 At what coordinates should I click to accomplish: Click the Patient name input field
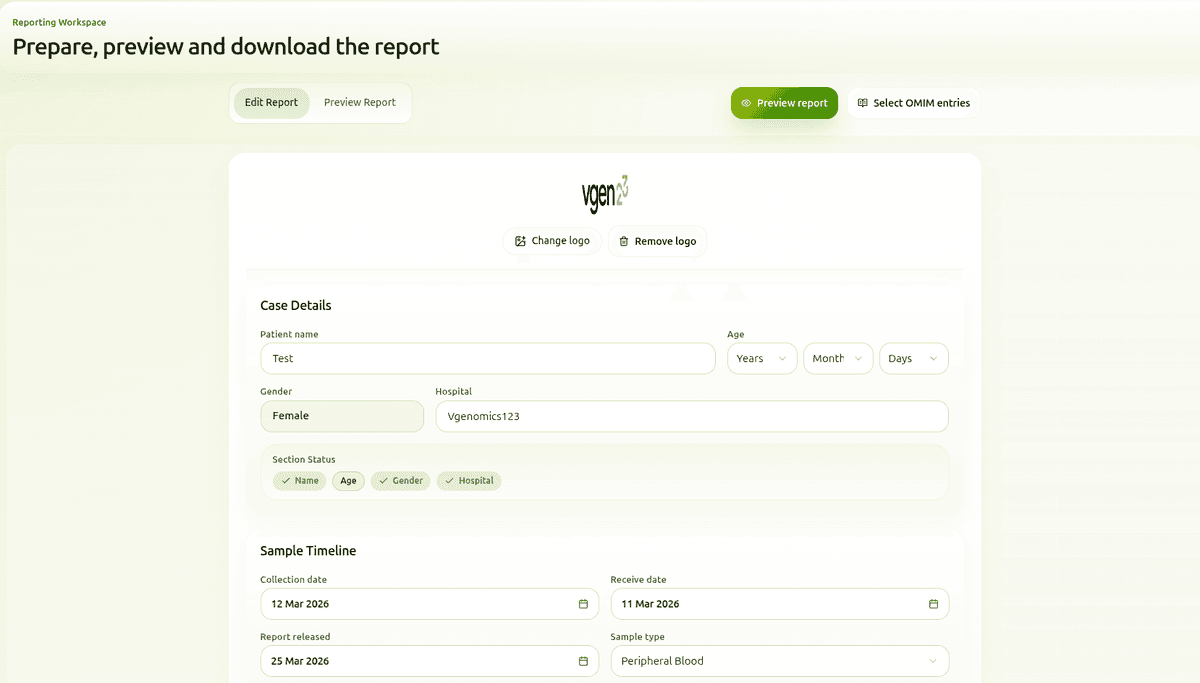click(x=487, y=358)
